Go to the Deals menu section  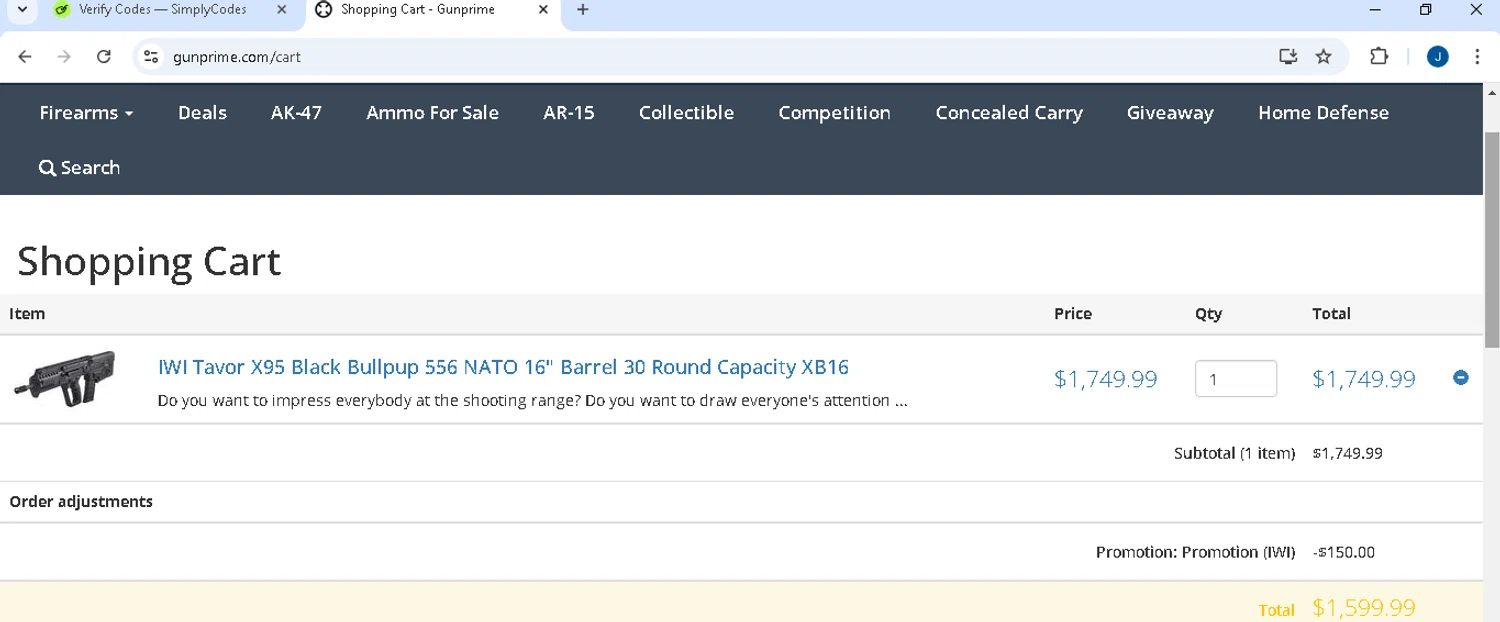pyautogui.click(x=202, y=113)
